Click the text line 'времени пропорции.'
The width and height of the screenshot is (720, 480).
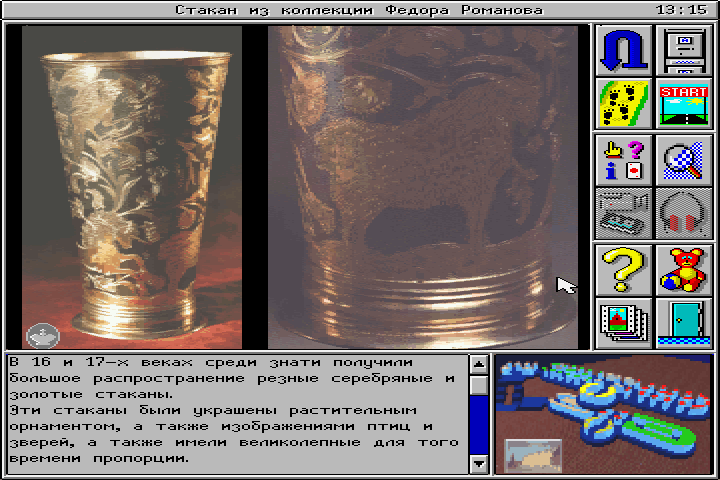[99, 458]
